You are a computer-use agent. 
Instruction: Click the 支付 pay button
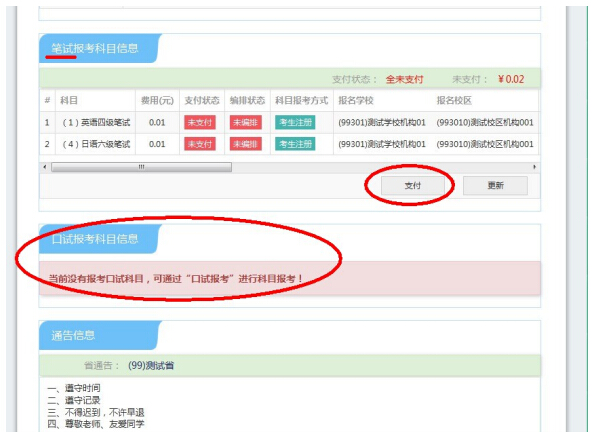pos(413,185)
